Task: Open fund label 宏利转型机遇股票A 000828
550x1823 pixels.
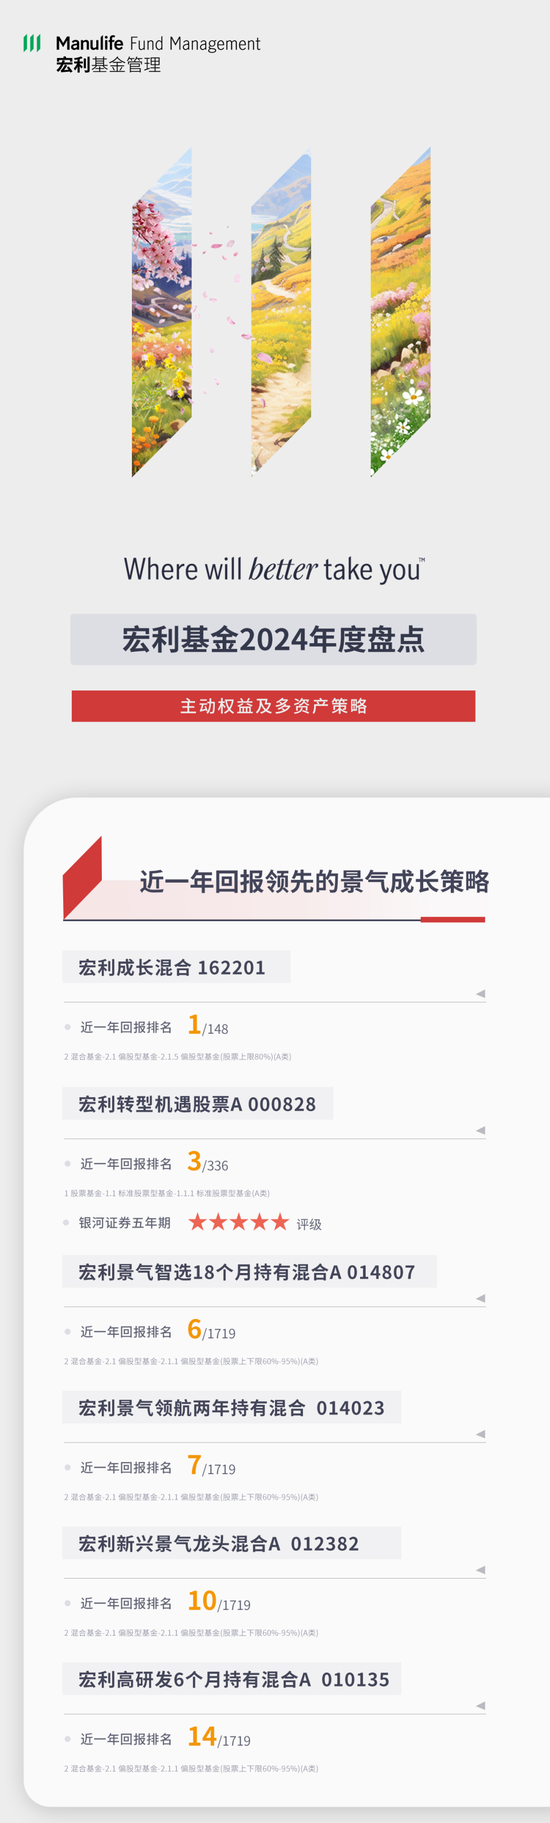Action: 198,1104
